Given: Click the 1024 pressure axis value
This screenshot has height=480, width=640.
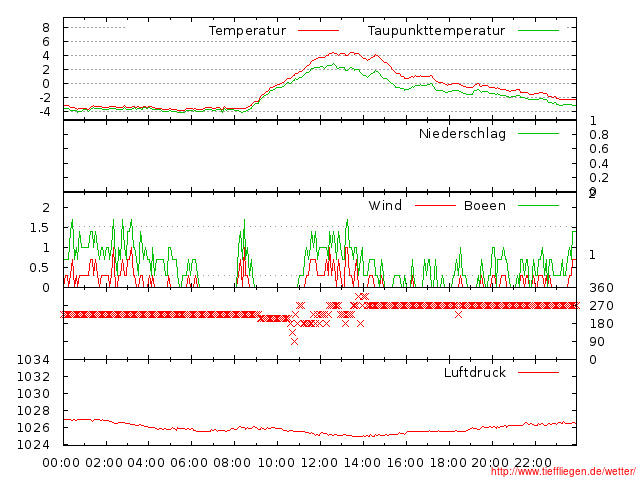Looking at the screenshot, I should (x=33, y=444).
